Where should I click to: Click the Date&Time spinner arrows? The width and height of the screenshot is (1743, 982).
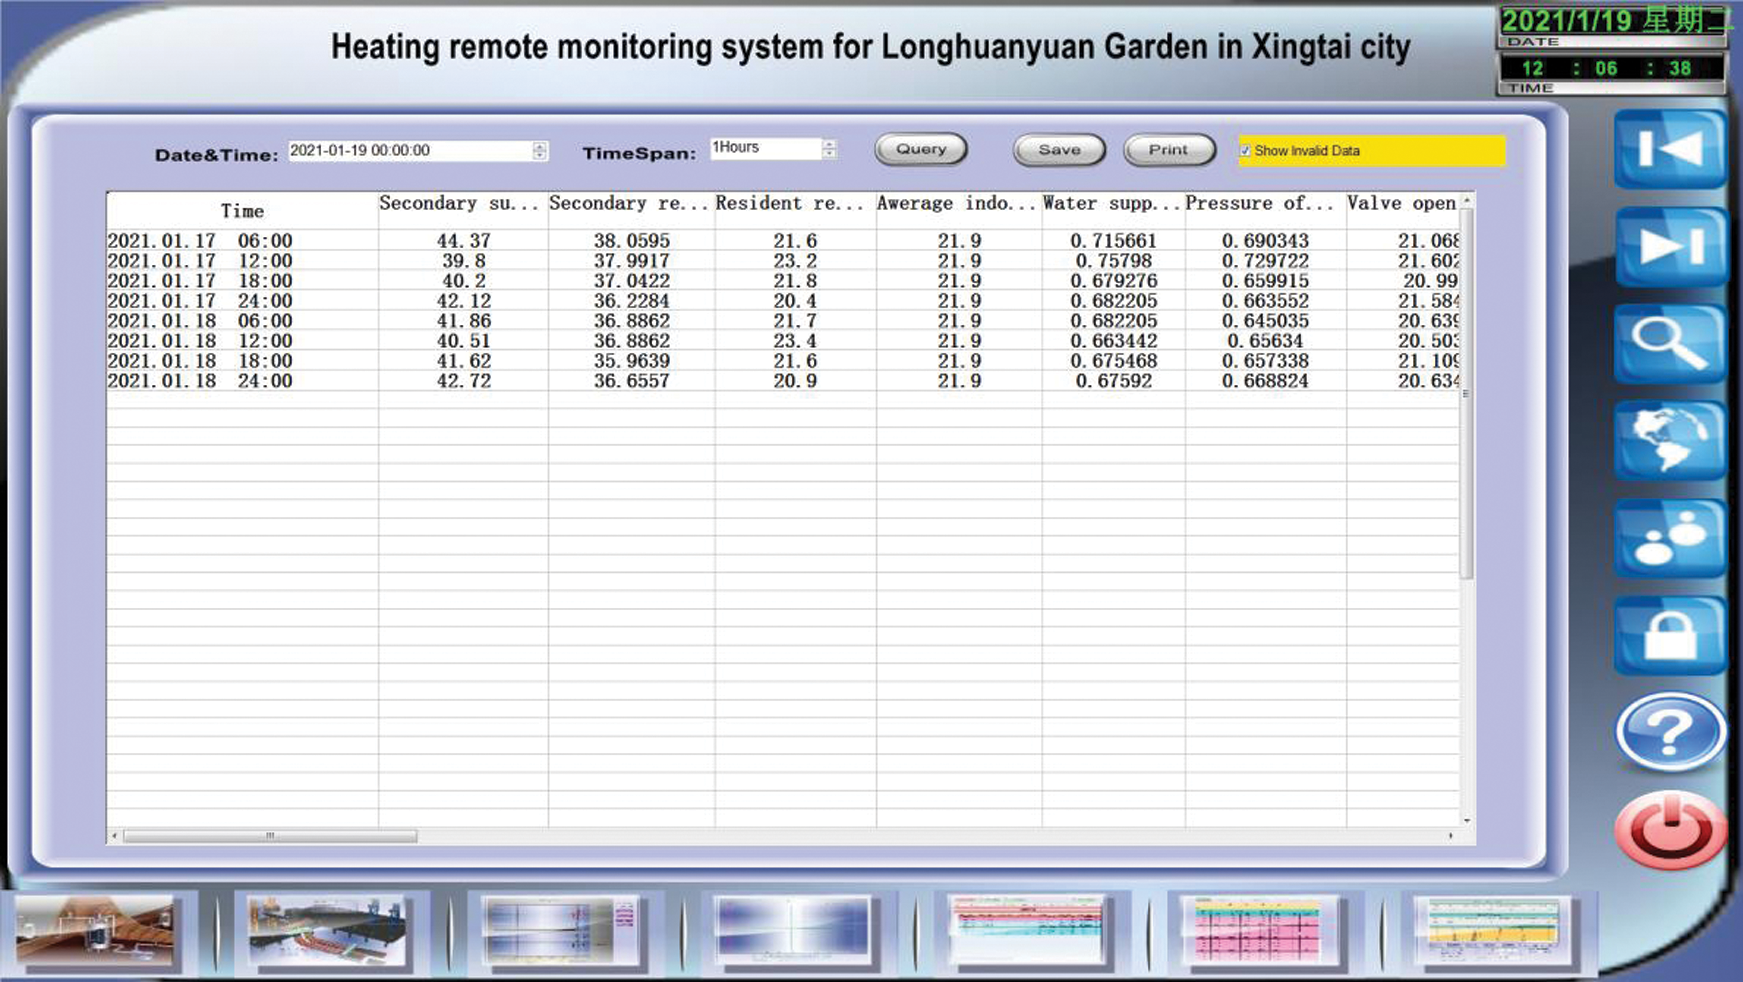(540, 151)
